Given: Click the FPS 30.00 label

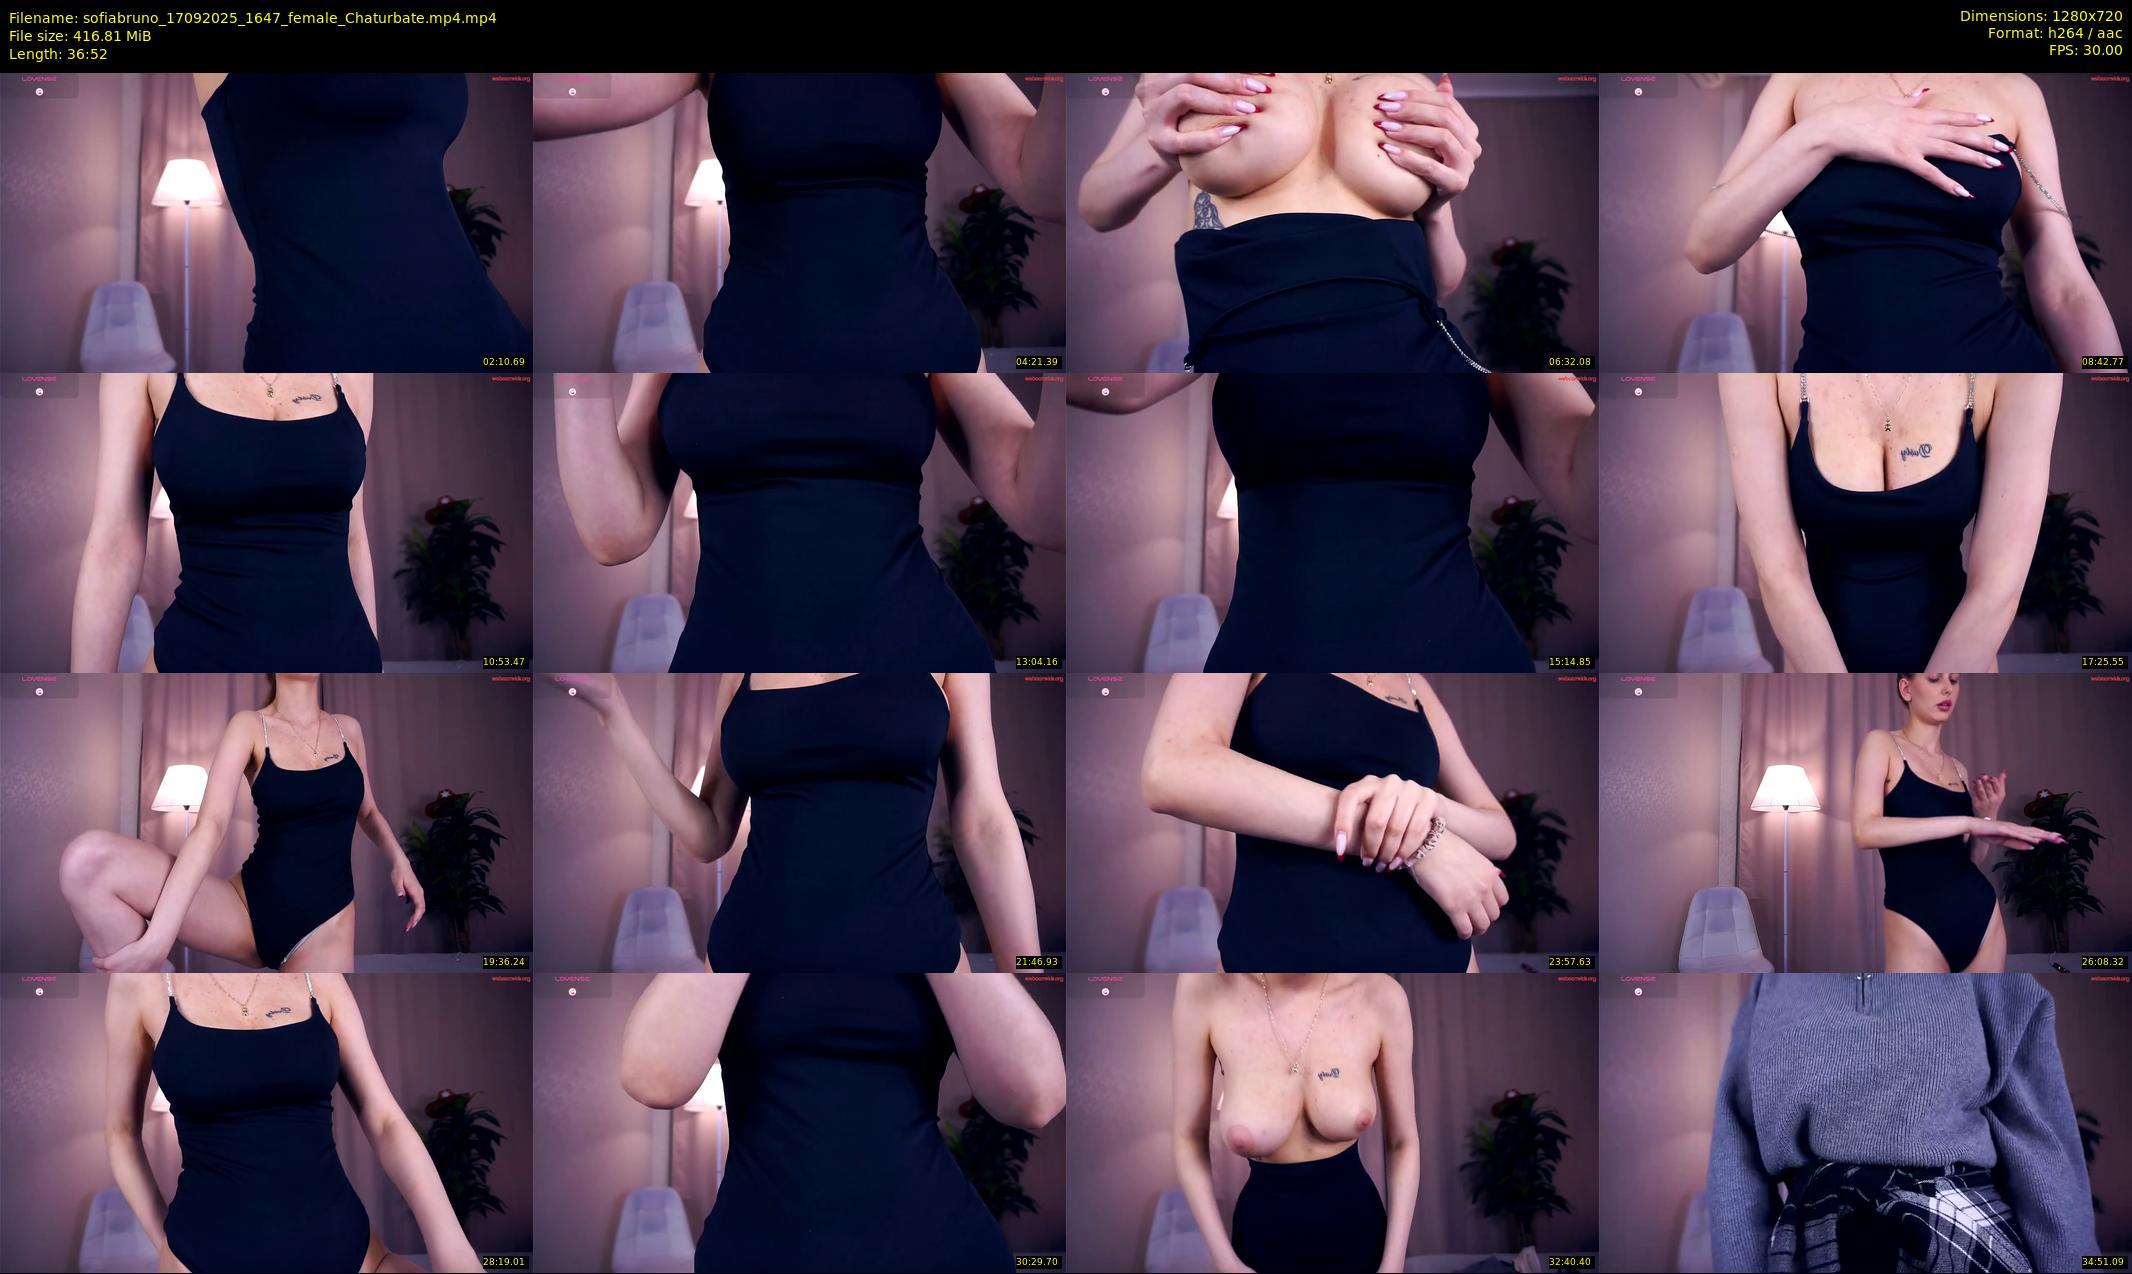Looking at the screenshot, I should (x=2084, y=50).
